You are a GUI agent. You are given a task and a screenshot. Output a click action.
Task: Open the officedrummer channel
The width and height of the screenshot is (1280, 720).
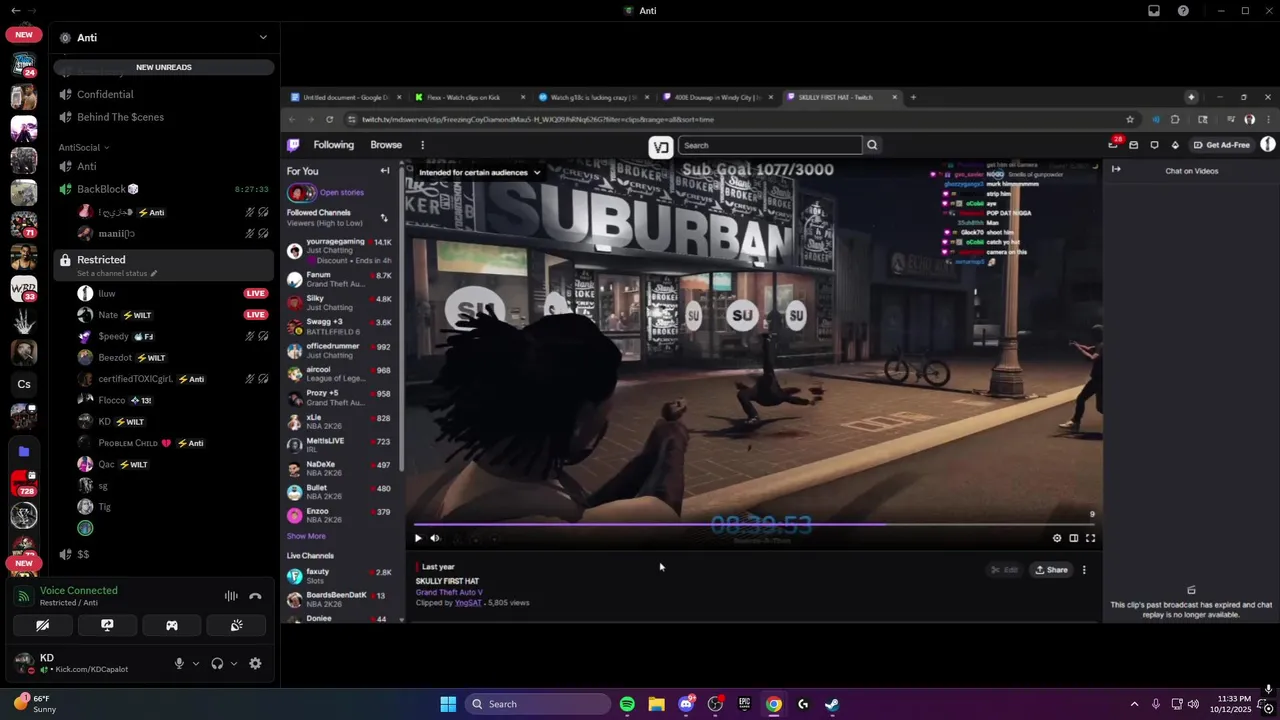point(340,350)
